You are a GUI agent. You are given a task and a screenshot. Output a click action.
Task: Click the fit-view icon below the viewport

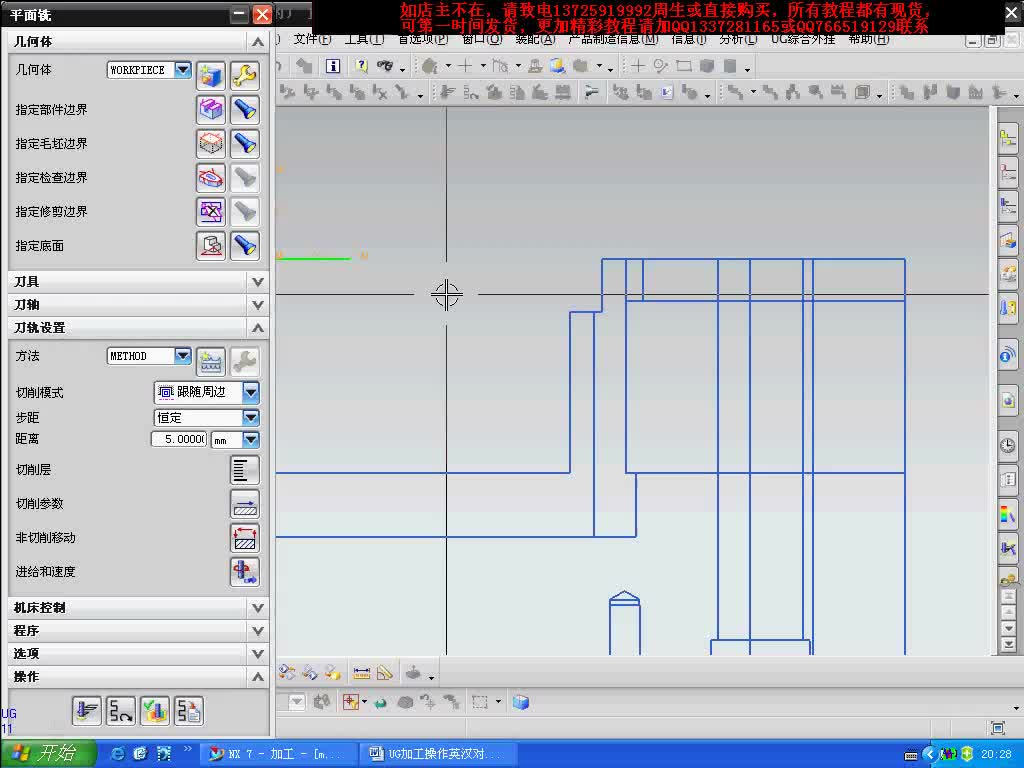[997, 728]
